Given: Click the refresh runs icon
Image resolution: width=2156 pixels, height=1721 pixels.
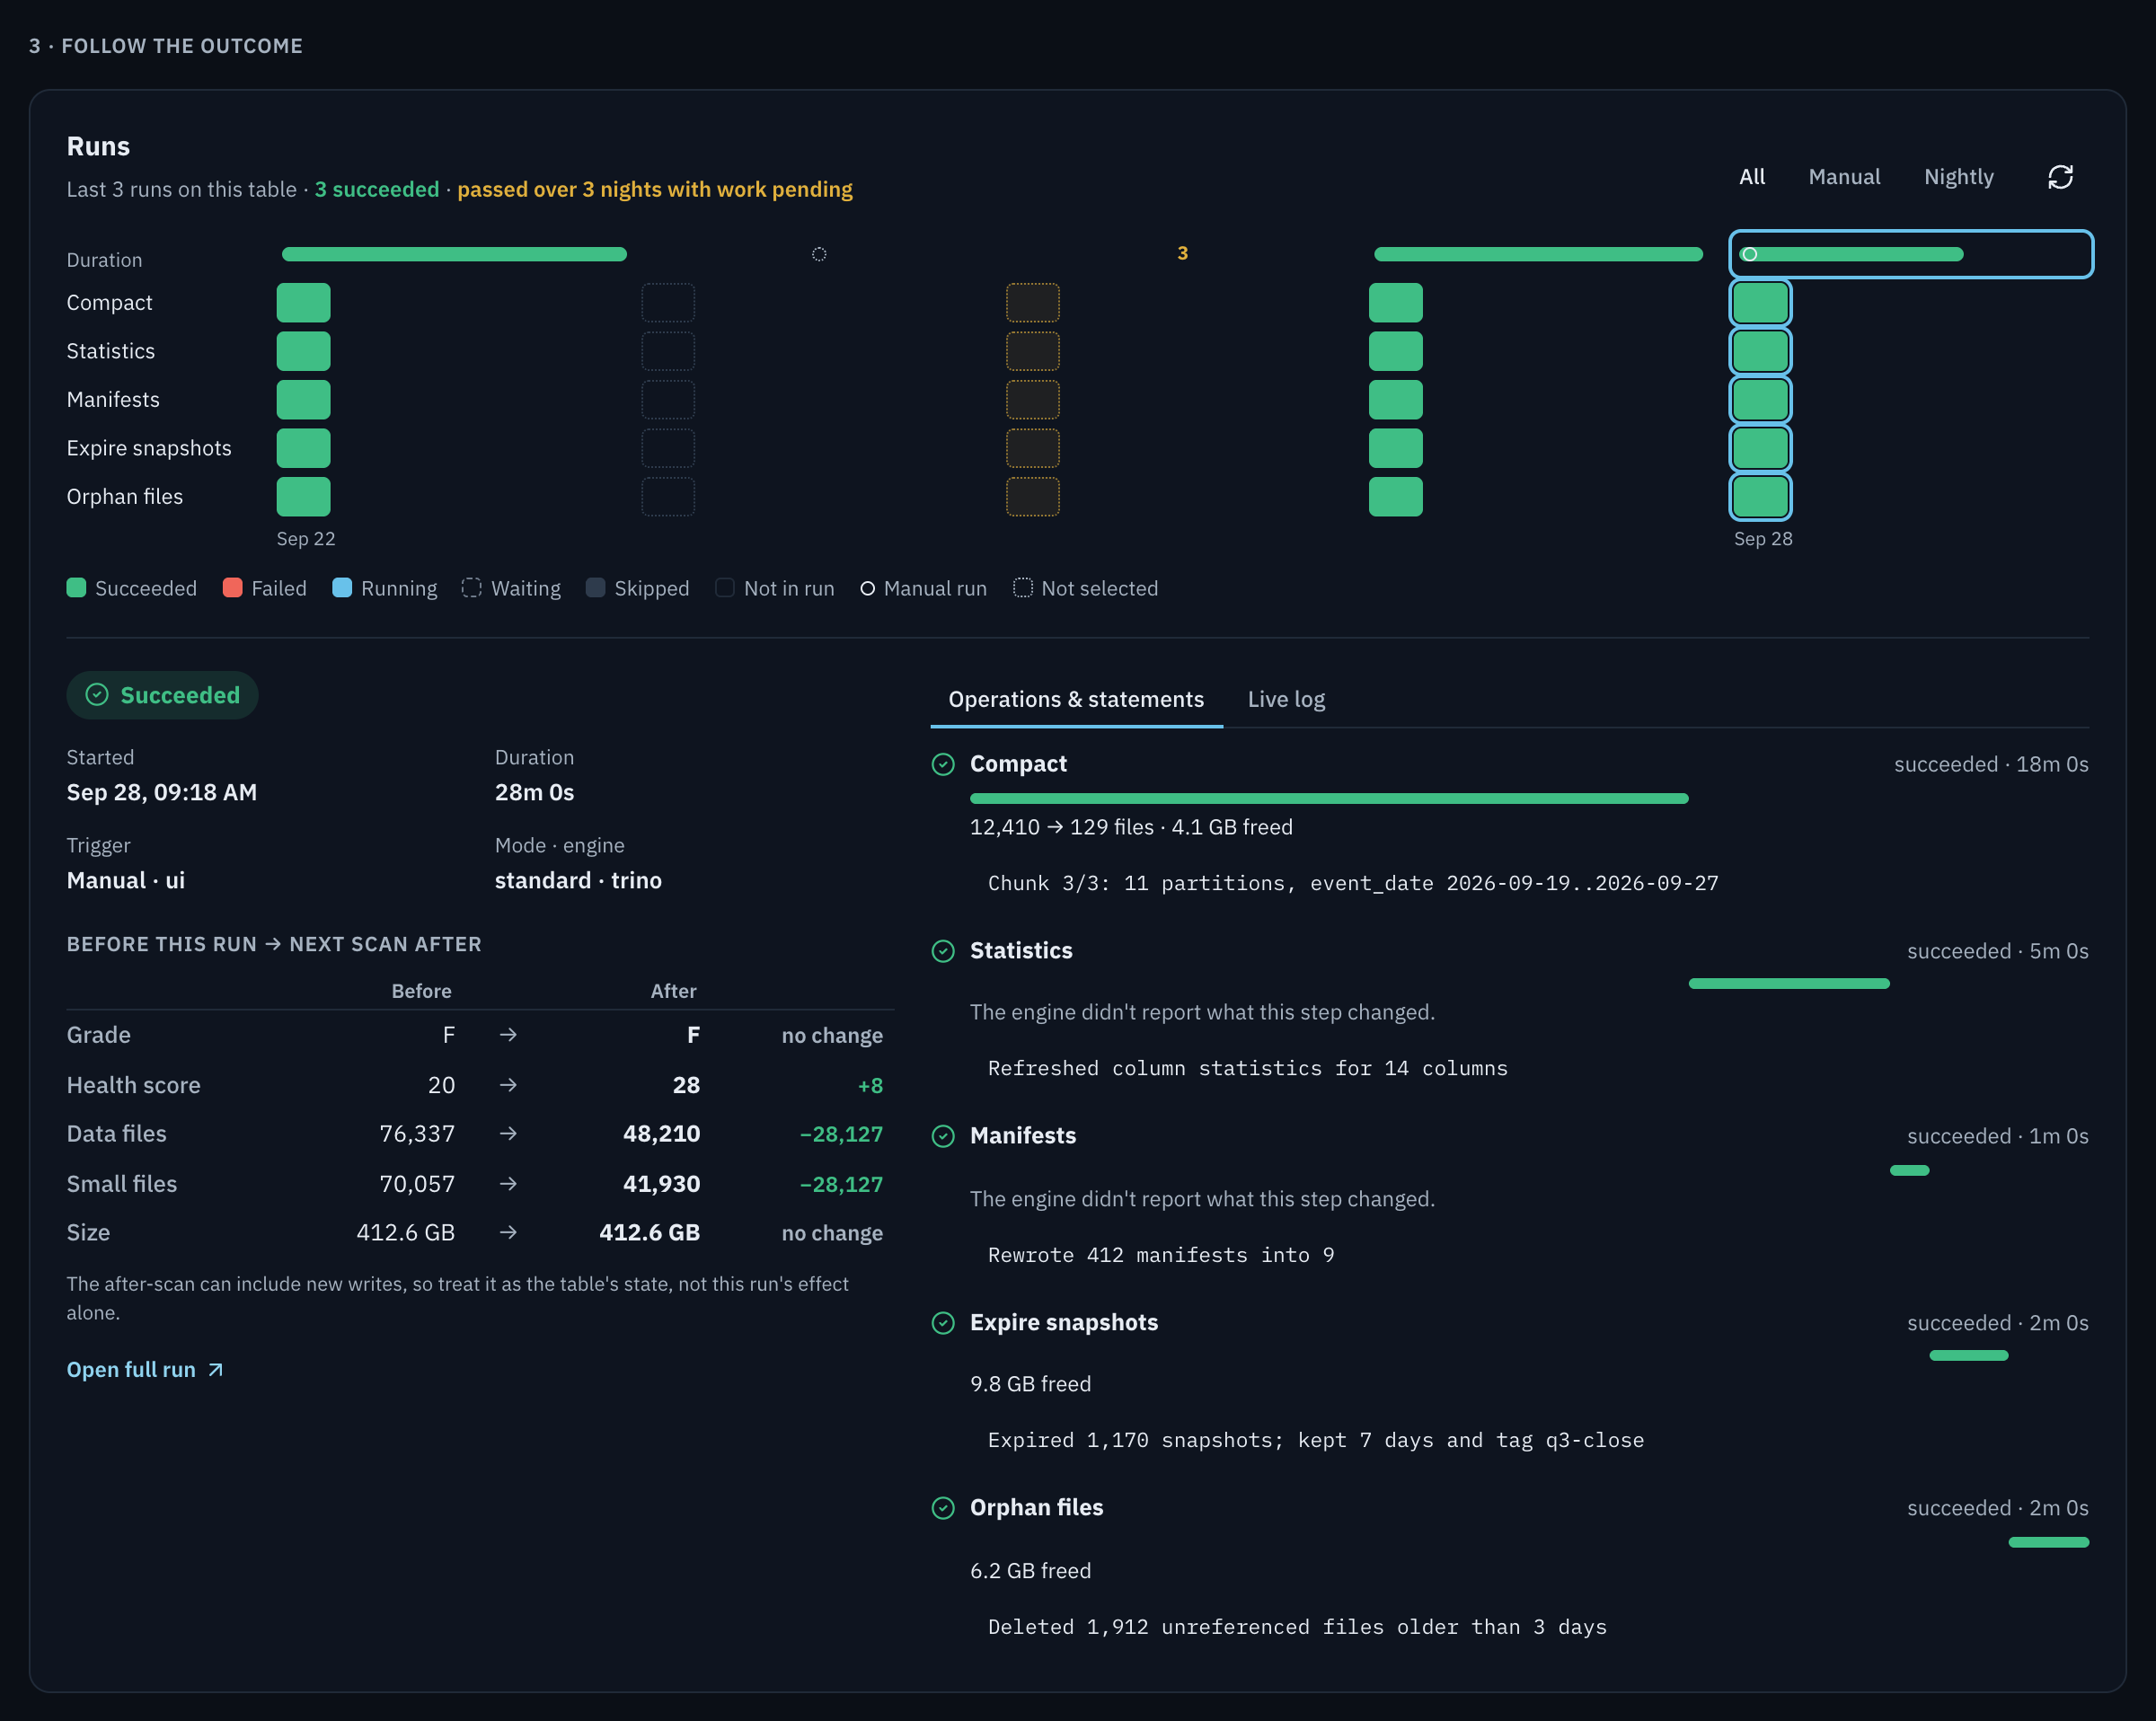Looking at the screenshot, I should coord(2060,177).
